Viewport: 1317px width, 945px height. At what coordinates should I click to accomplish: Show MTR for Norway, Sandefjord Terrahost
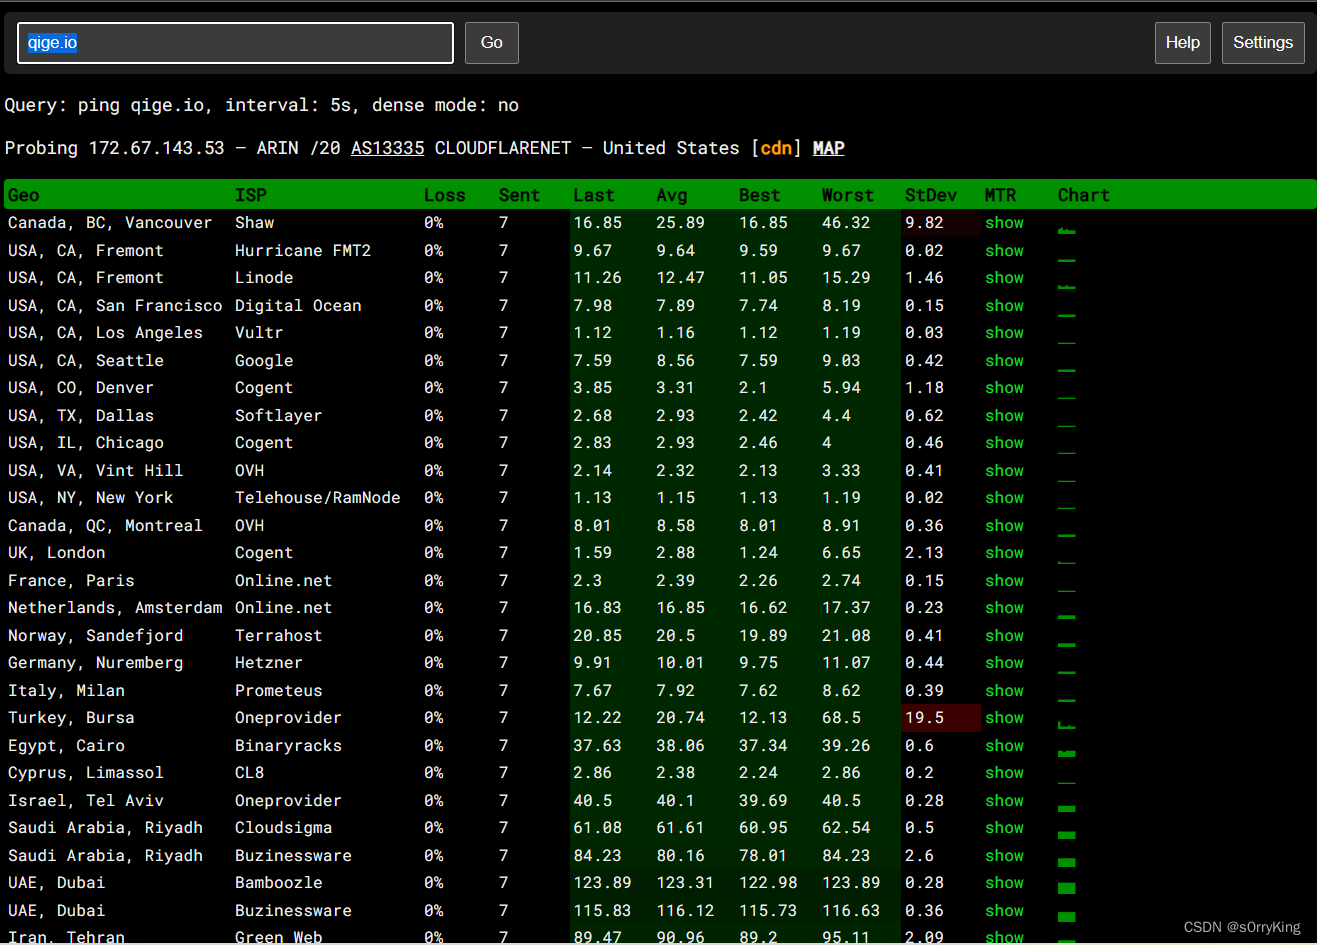pos(1004,636)
